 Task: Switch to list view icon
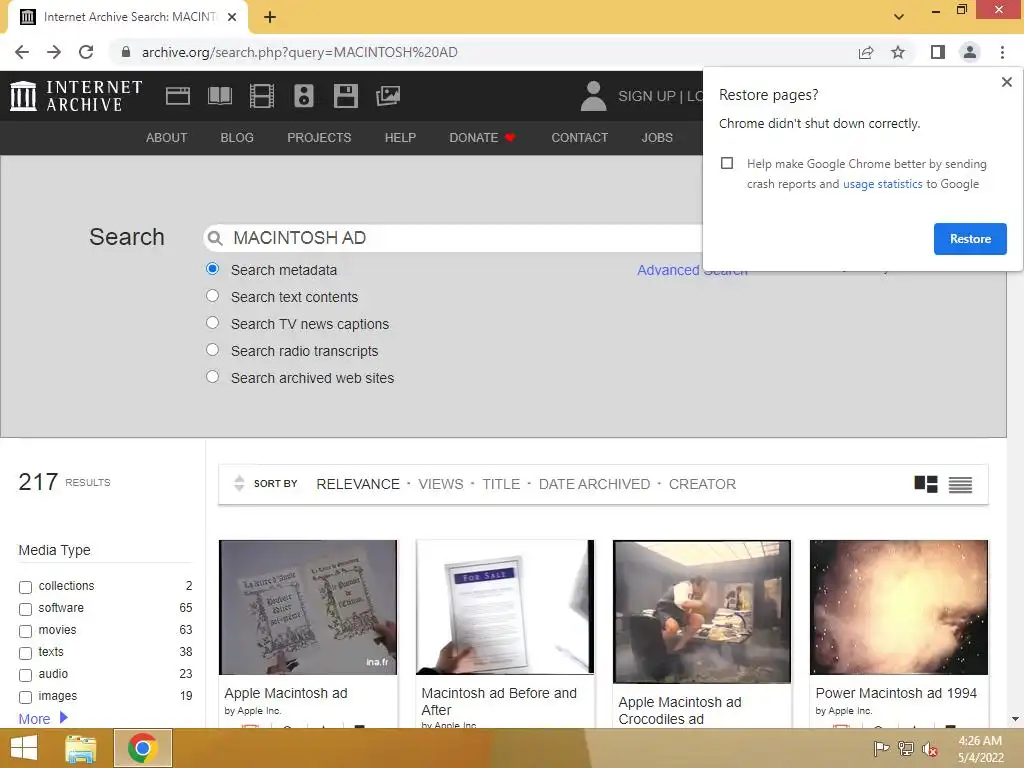pos(960,485)
